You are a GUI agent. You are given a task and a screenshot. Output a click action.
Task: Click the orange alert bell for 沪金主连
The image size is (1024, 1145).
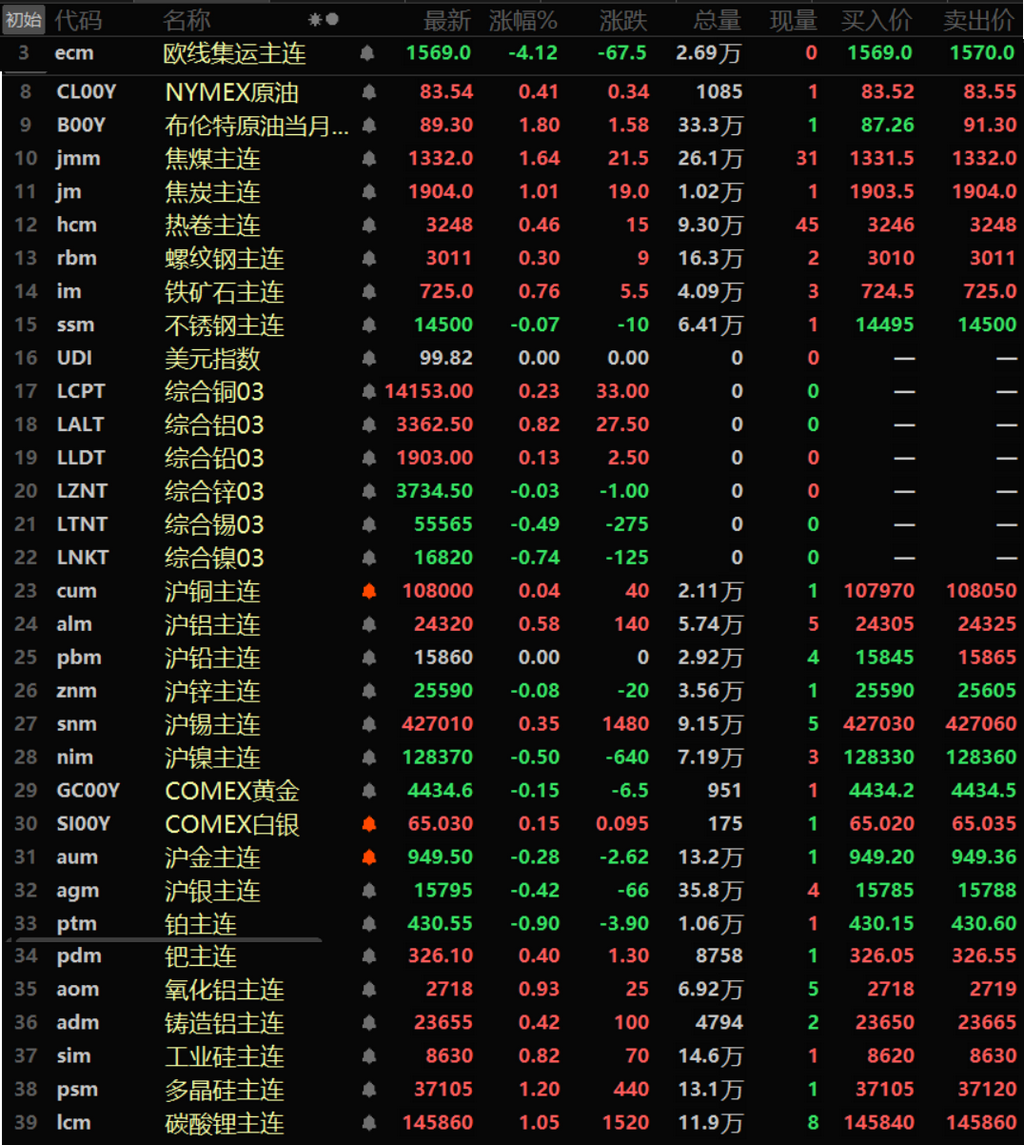pyautogui.click(x=370, y=857)
